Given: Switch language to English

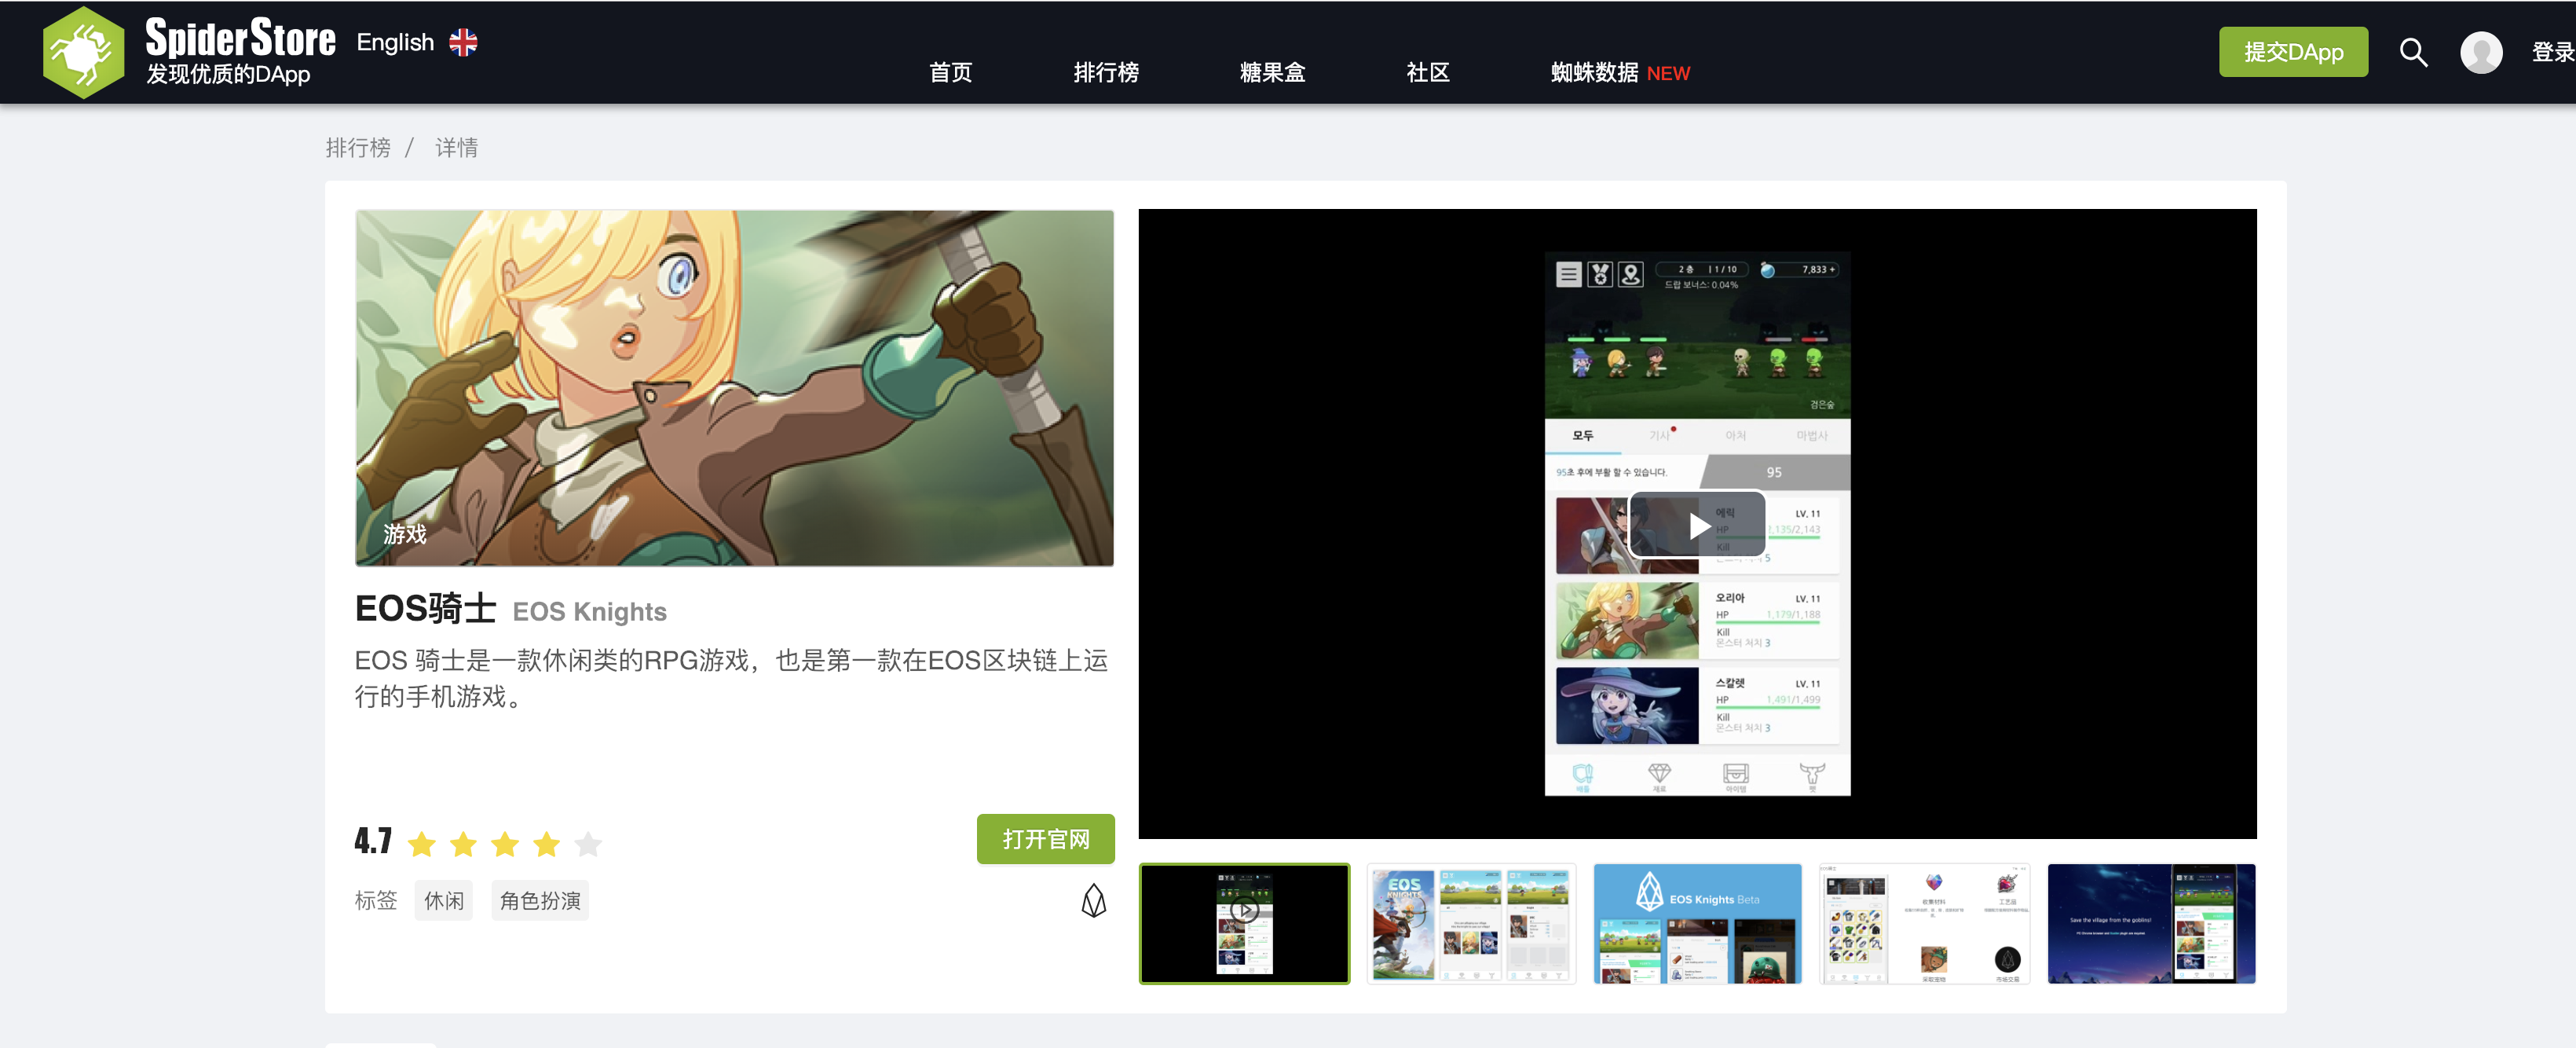Looking at the screenshot, I should click(395, 42).
